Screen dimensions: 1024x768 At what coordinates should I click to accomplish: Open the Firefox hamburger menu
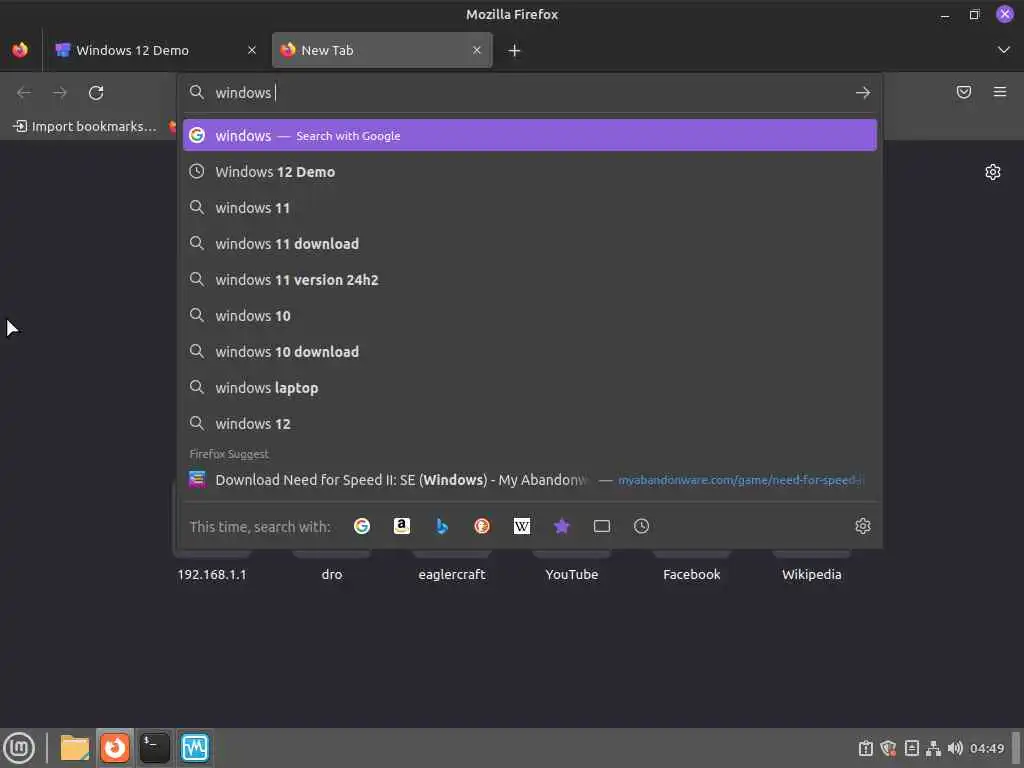pyautogui.click(x=1000, y=92)
